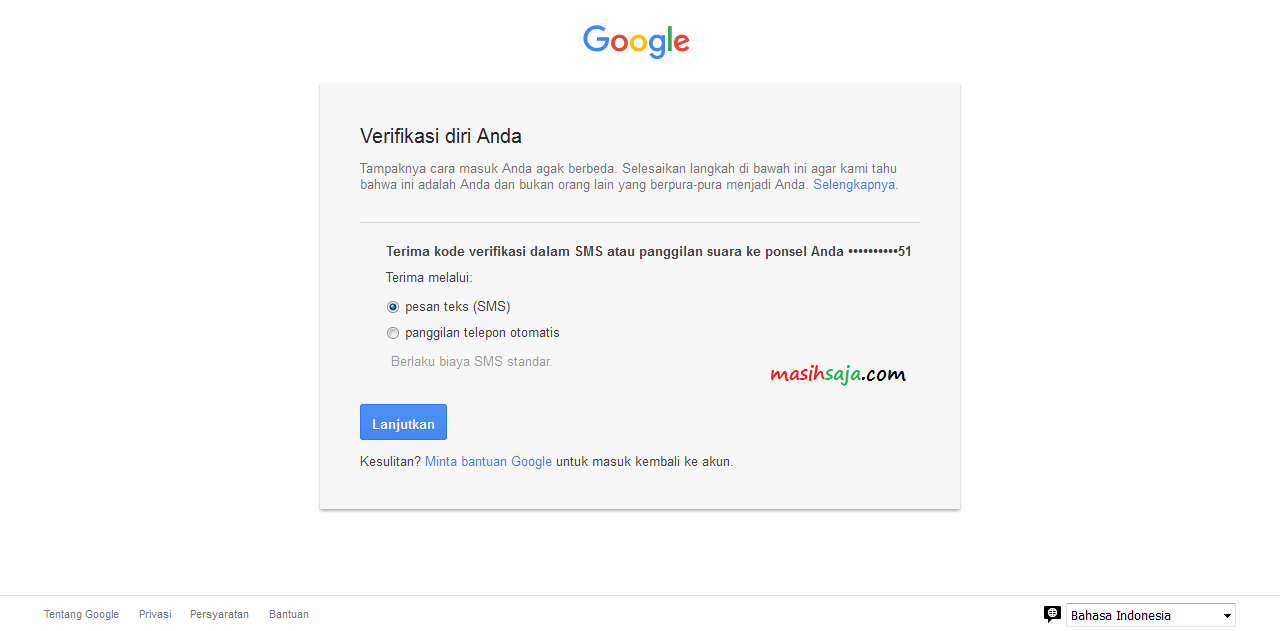Open the Bantuan footer link
The image size is (1280, 631).
pyautogui.click(x=289, y=615)
